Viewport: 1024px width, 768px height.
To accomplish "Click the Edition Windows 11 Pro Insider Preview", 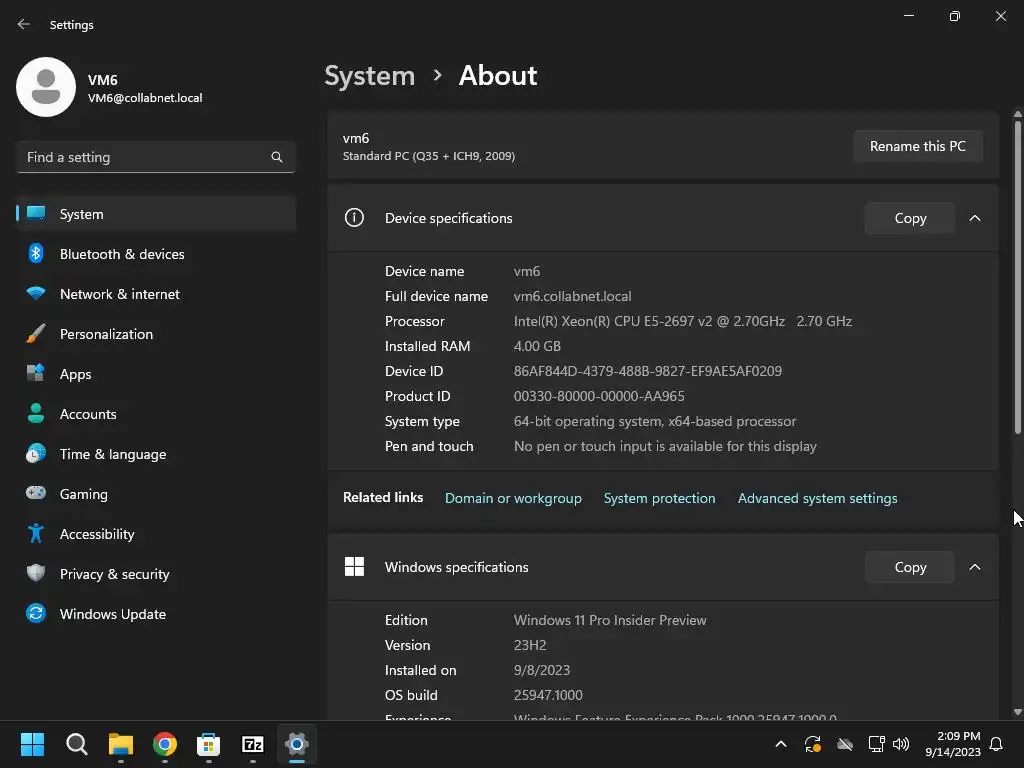I will coord(610,620).
